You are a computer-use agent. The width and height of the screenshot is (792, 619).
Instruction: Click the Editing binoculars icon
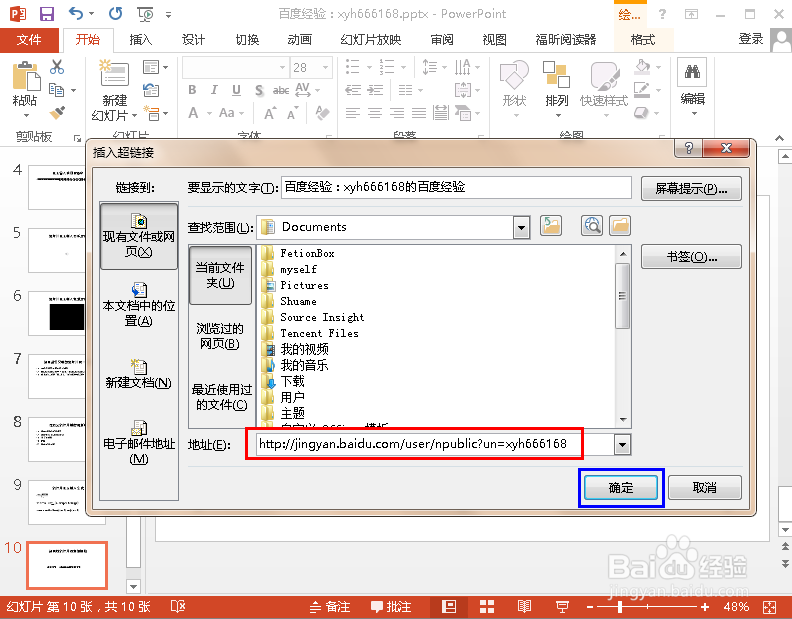692,72
